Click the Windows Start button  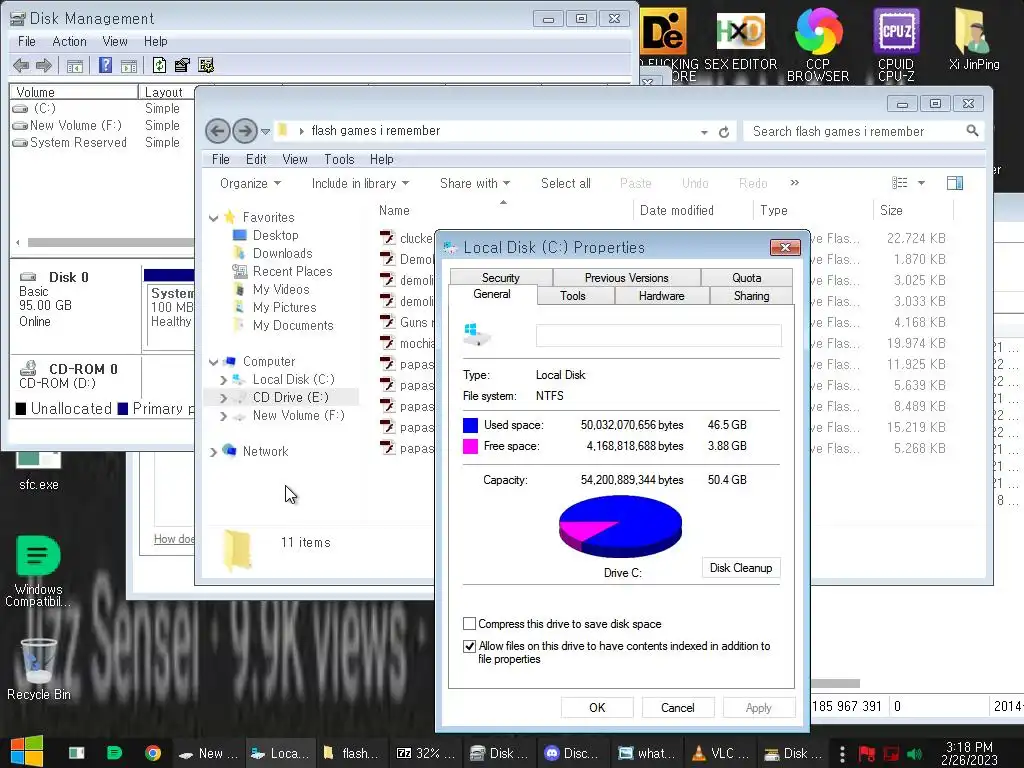(27, 752)
